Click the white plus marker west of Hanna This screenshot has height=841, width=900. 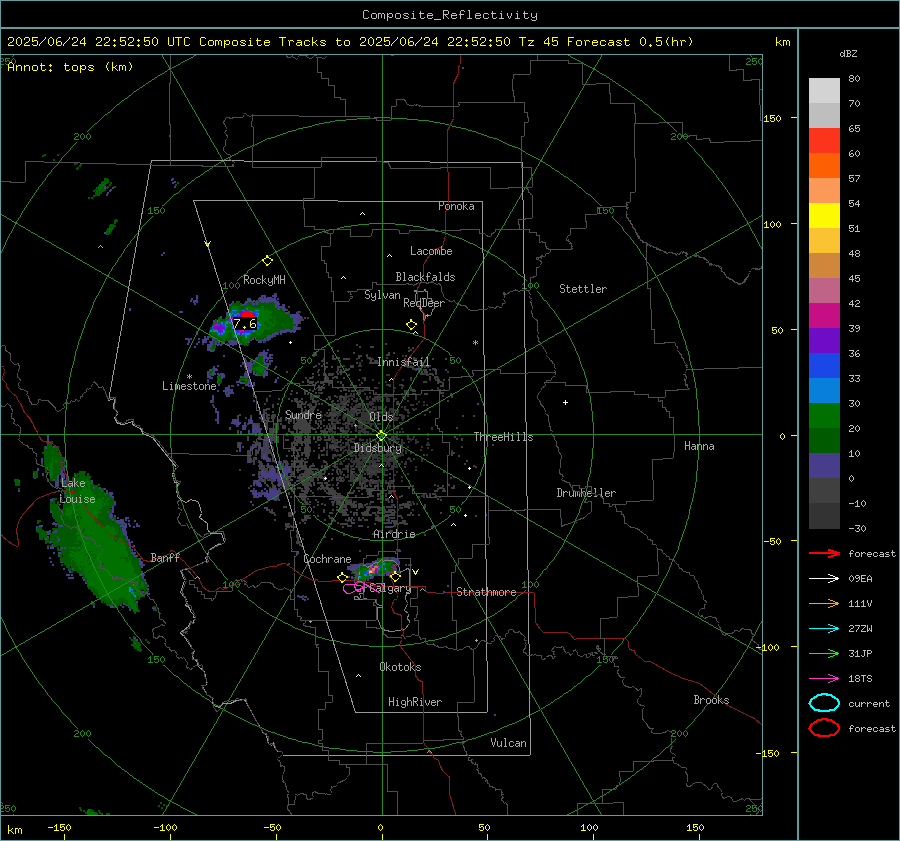click(x=565, y=402)
